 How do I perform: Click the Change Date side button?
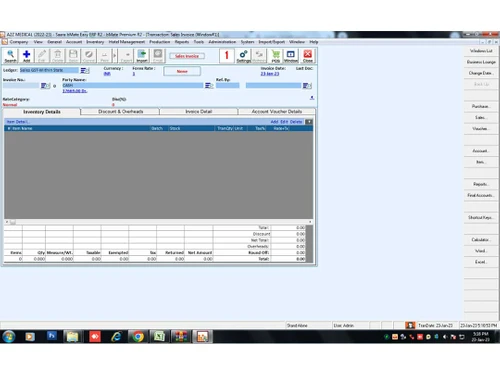481,73
